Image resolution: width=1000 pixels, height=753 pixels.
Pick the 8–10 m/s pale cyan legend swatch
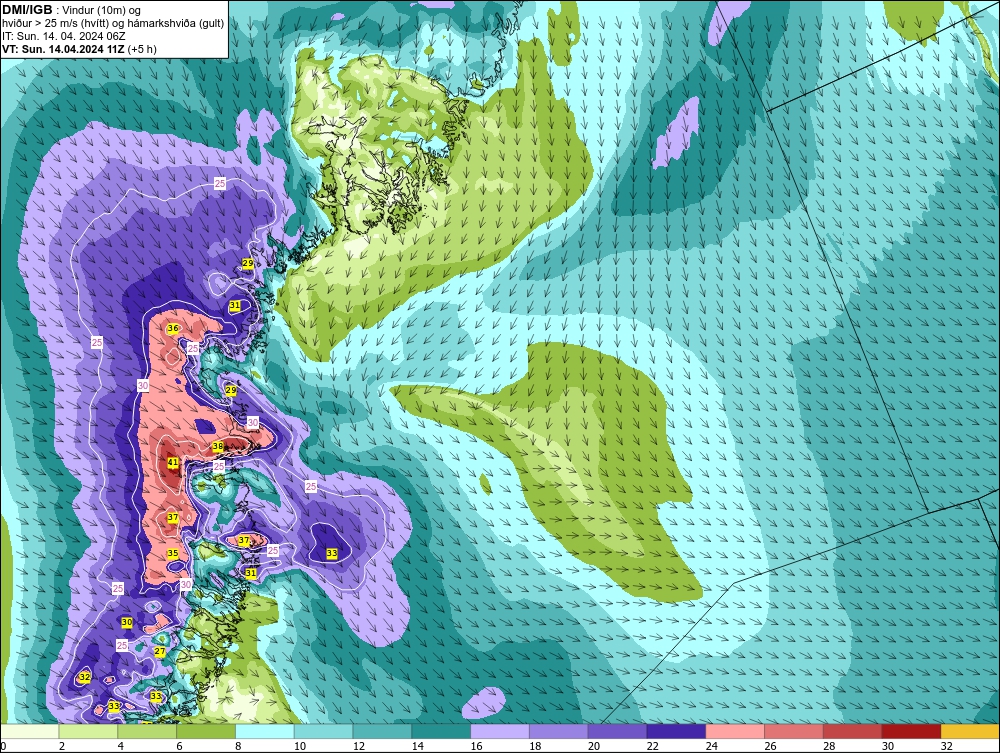pyautogui.click(x=265, y=731)
